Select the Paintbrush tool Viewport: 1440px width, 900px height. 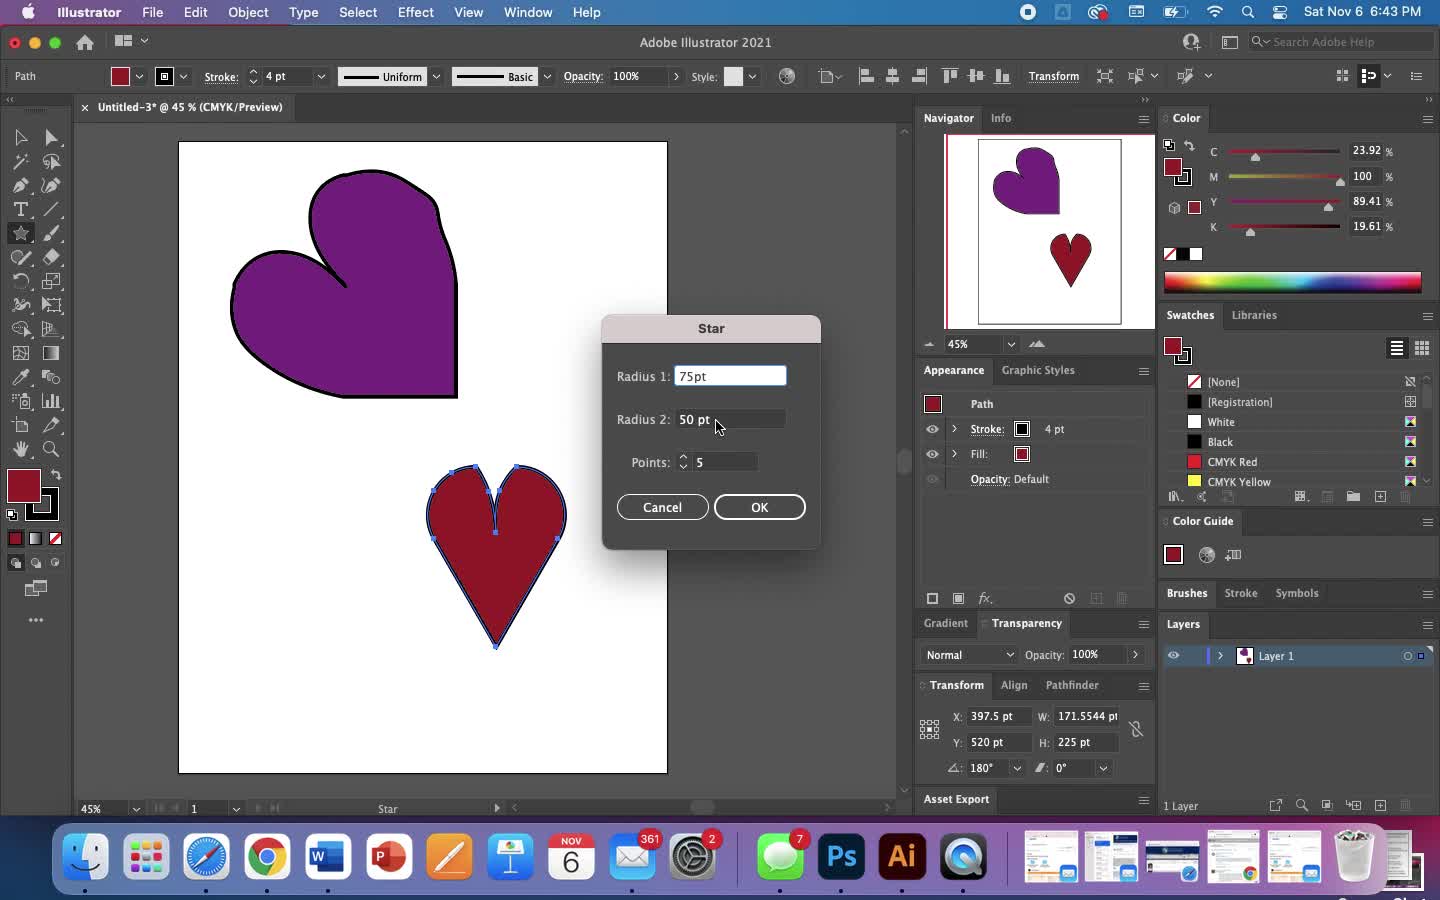click(51, 233)
